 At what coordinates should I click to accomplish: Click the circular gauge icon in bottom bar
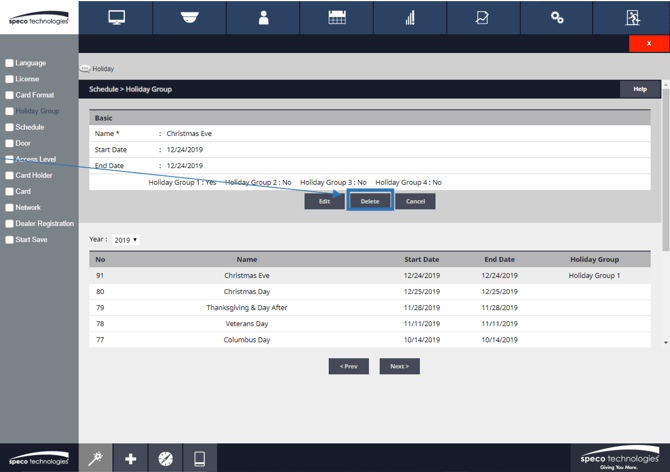coord(166,459)
